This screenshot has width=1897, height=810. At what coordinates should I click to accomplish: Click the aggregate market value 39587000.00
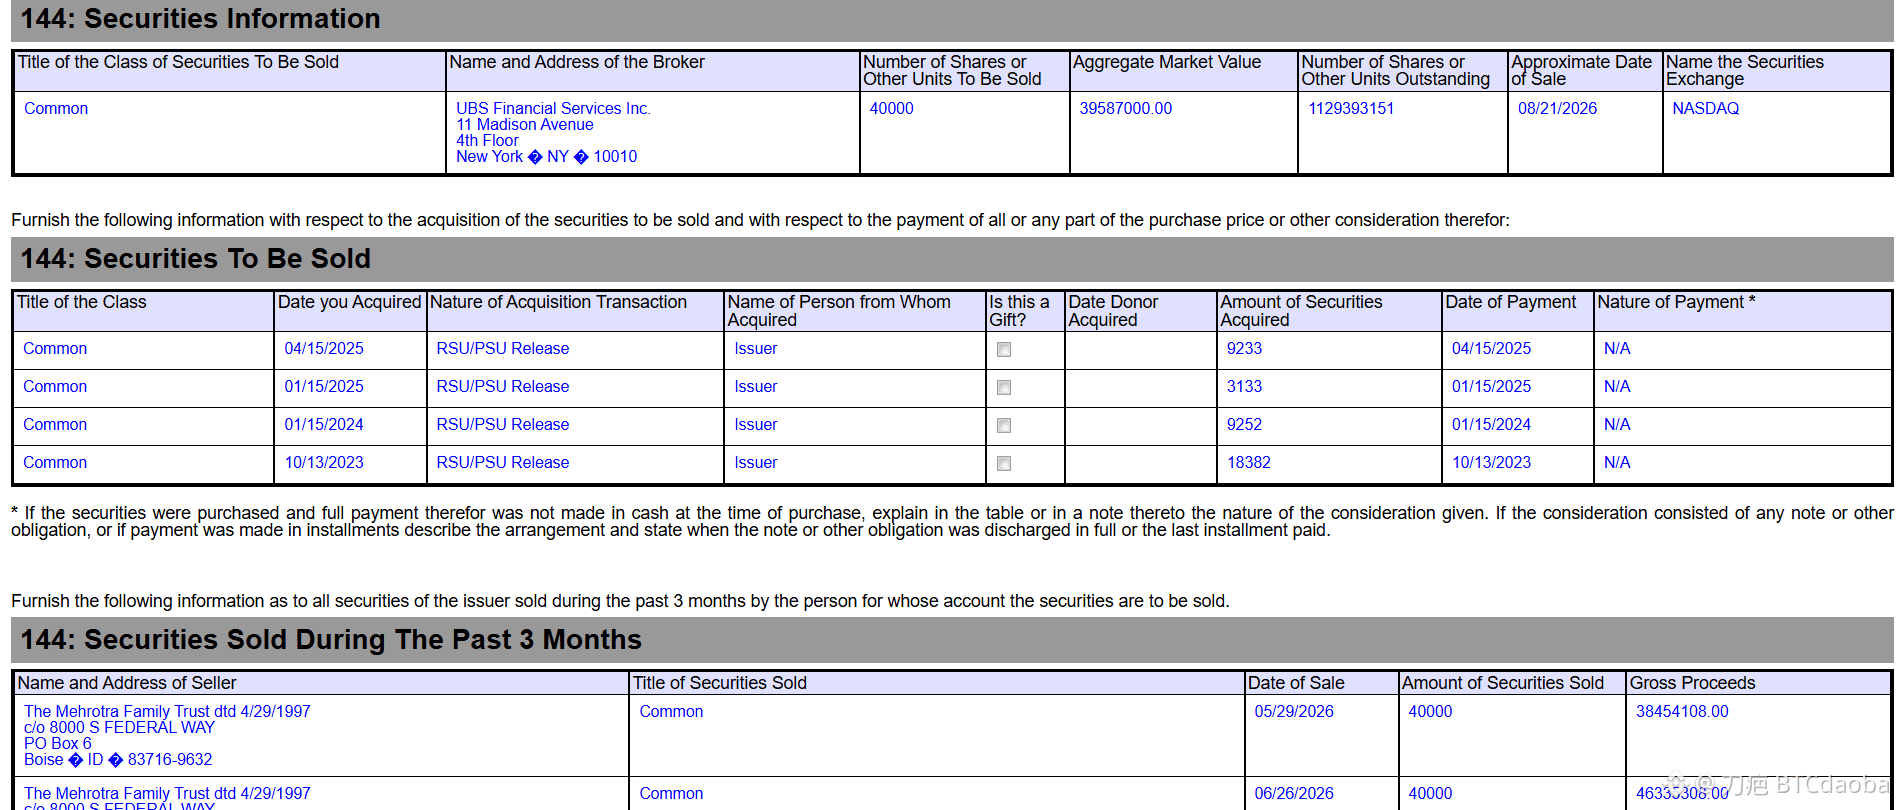tap(1125, 108)
